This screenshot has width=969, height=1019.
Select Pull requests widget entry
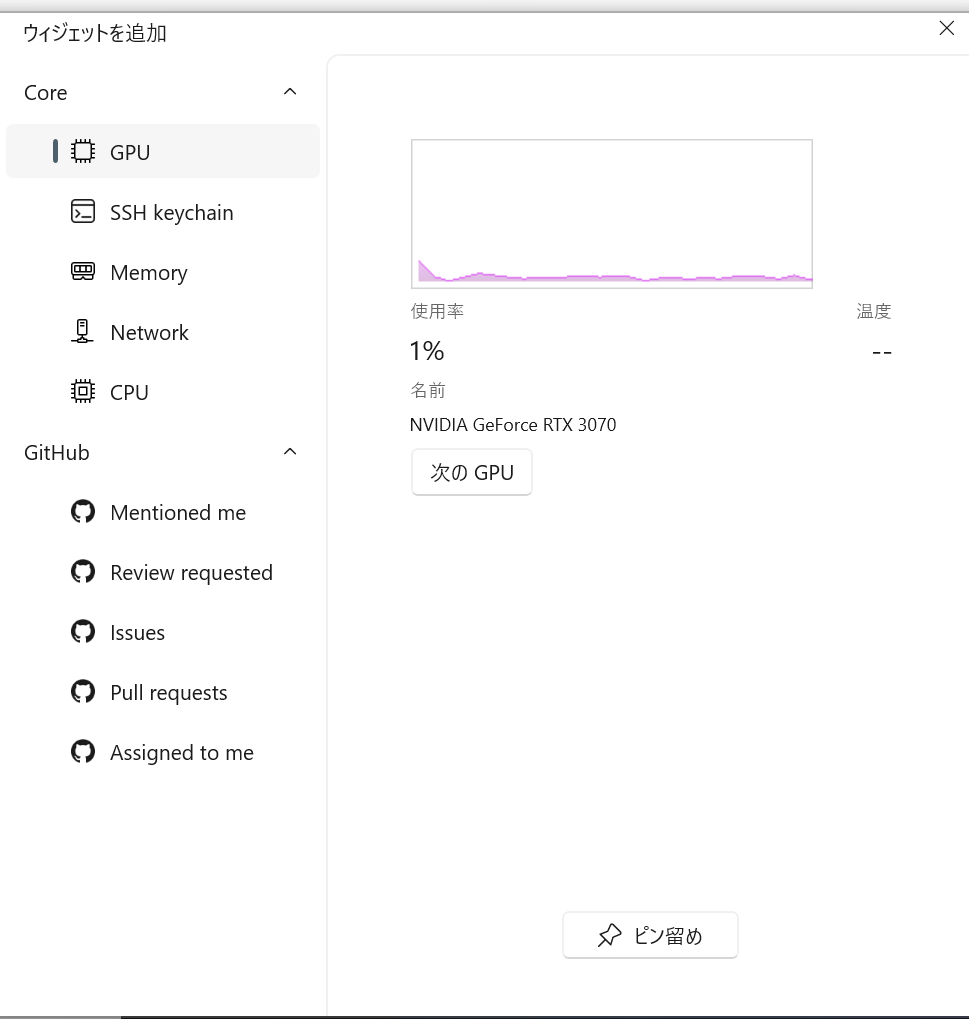162,692
